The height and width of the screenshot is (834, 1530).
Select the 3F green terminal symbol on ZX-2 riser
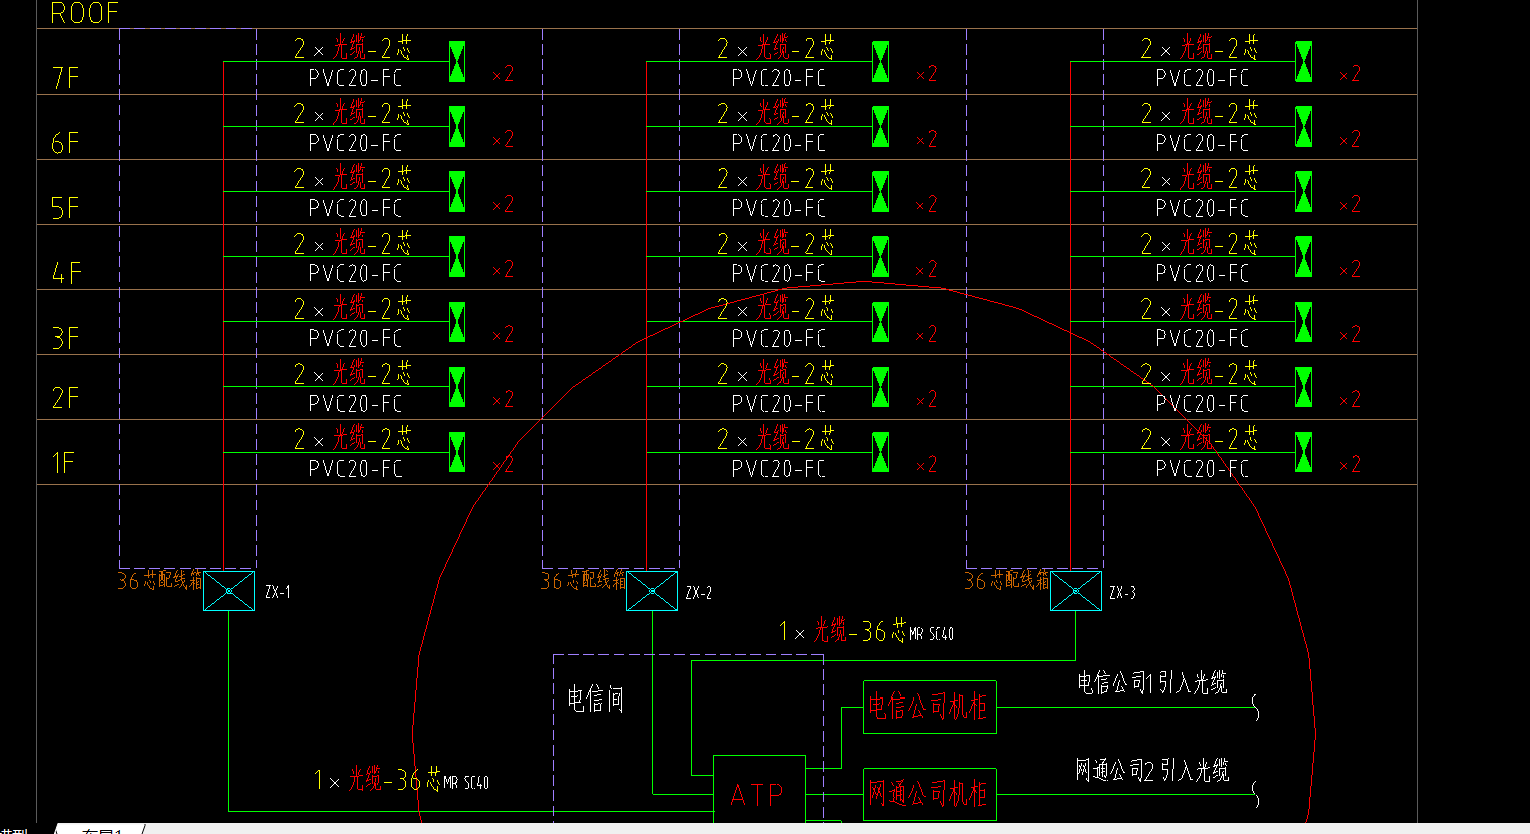click(x=881, y=322)
